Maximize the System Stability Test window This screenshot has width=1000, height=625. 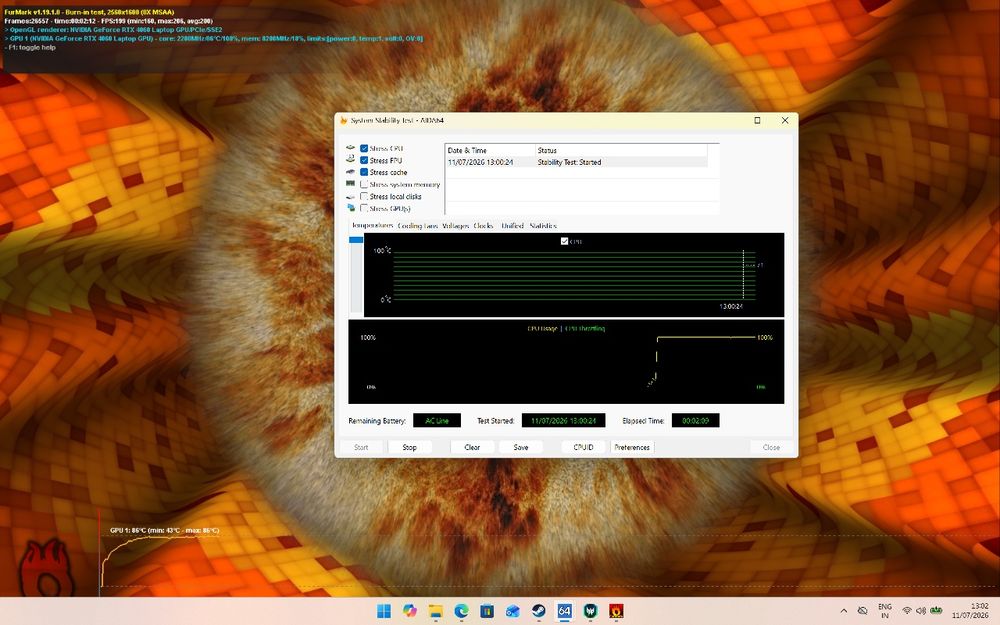pos(757,120)
